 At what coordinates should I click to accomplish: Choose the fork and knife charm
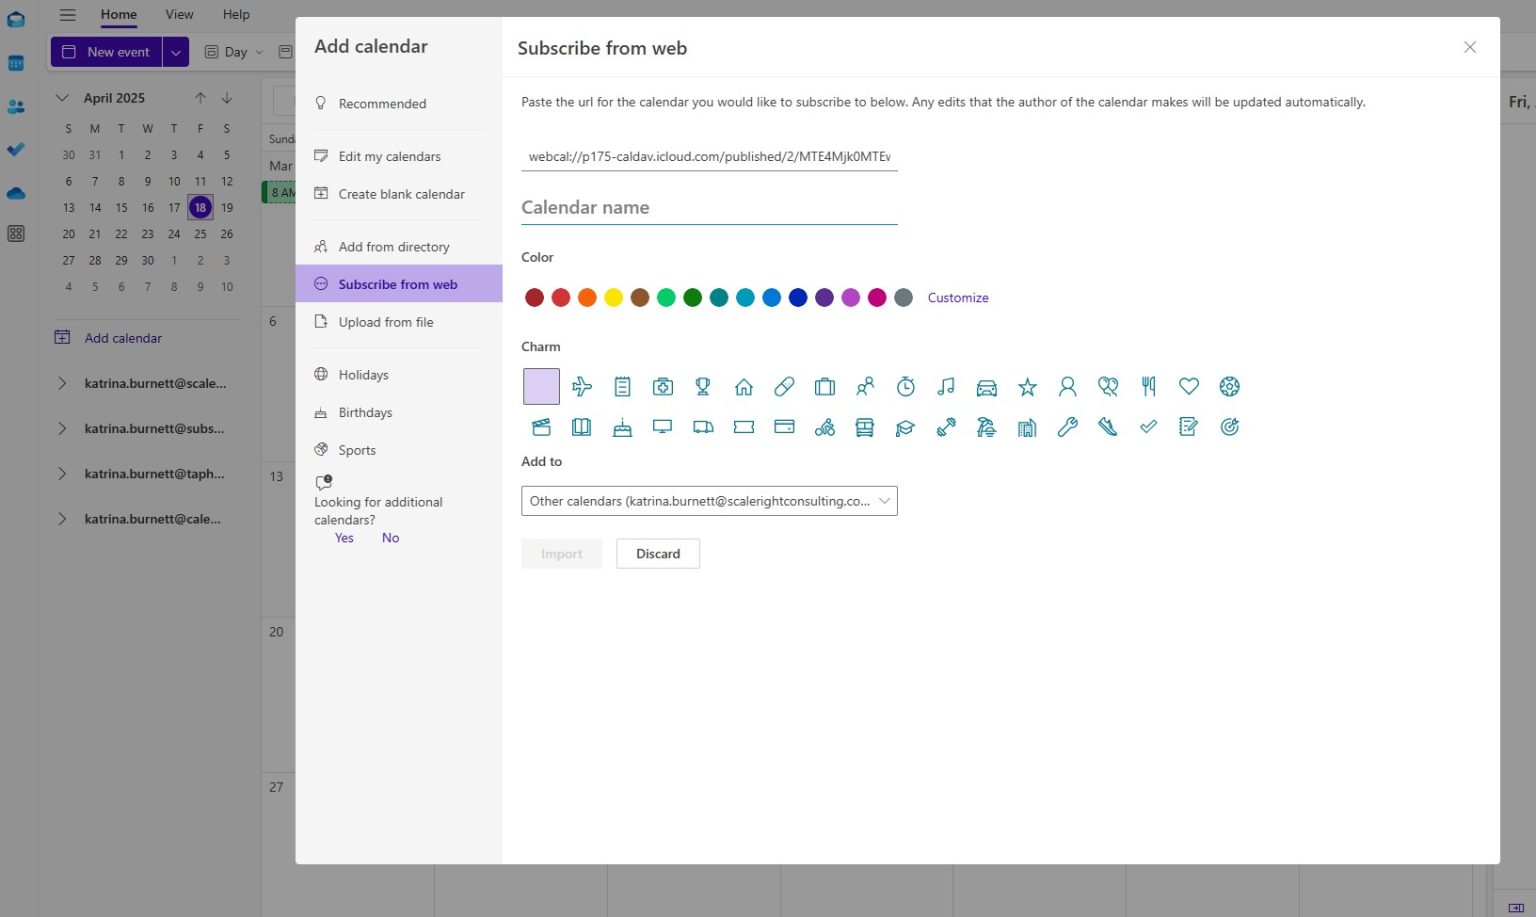(1148, 386)
